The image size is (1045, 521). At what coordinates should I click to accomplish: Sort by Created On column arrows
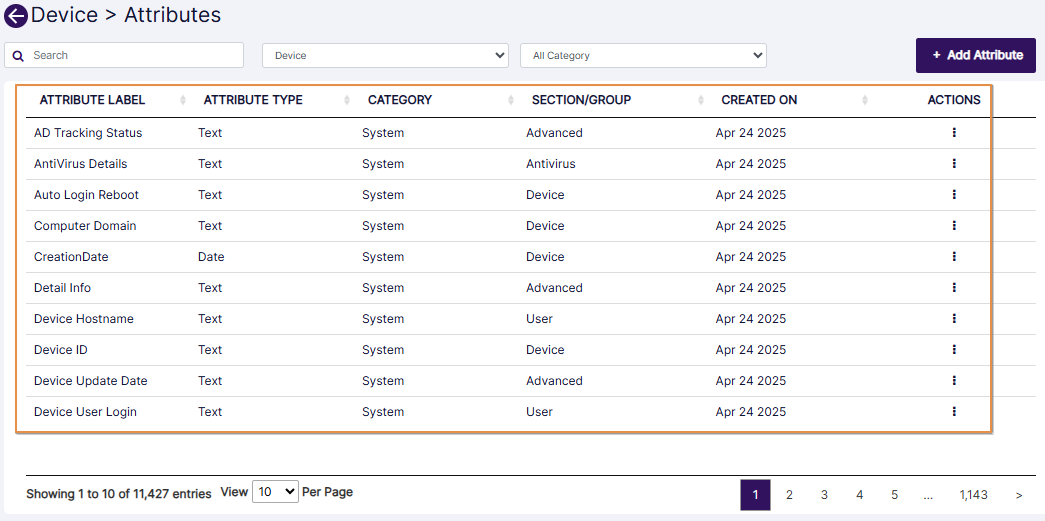(865, 100)
